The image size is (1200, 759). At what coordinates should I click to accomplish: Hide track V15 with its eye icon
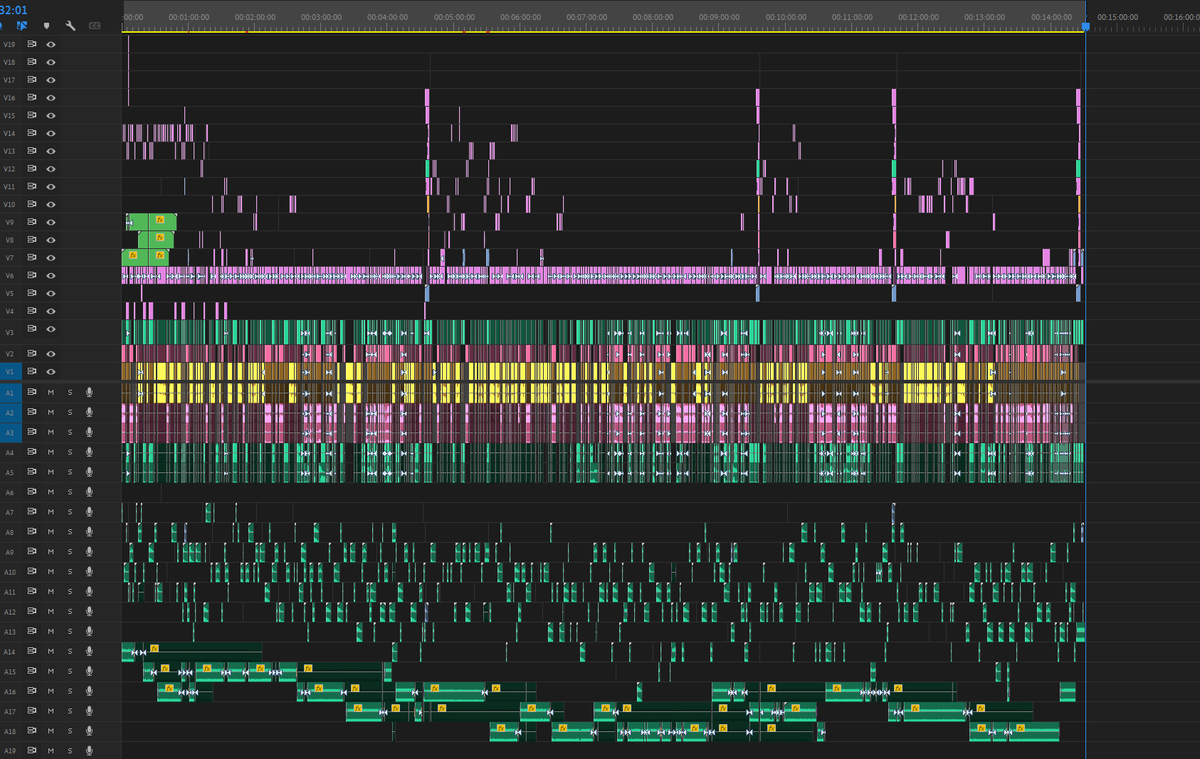pyautogui.click(x=51, y=116)
